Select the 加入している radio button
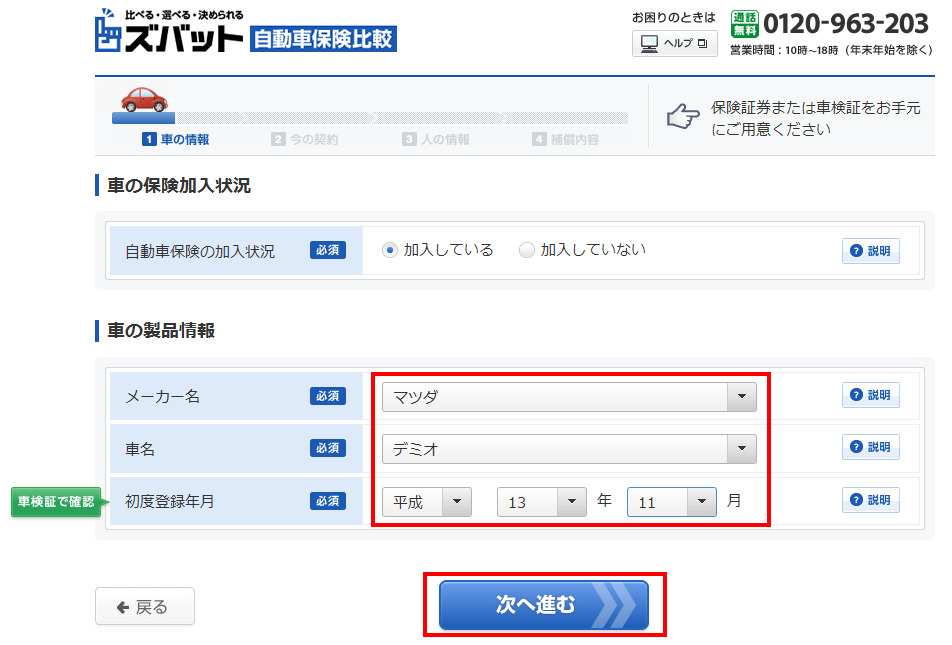Image resolution: width=952 pixels, height=645 pixels. tap(390, 250)
